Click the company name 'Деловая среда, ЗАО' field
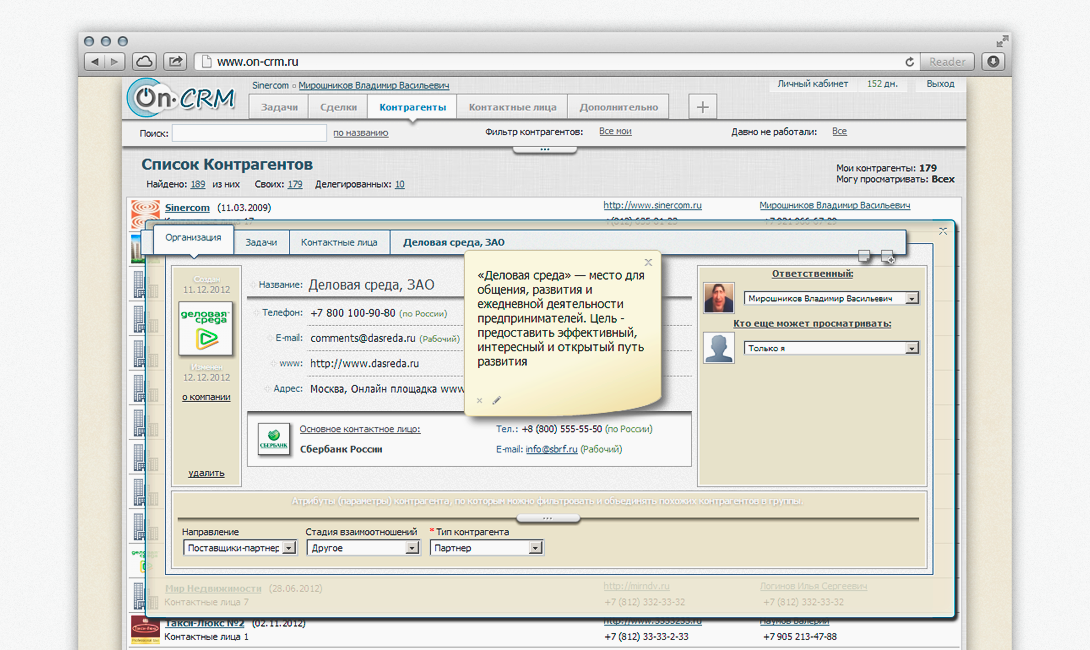This screenshot has height=650, width=1090. click(371, 285)
